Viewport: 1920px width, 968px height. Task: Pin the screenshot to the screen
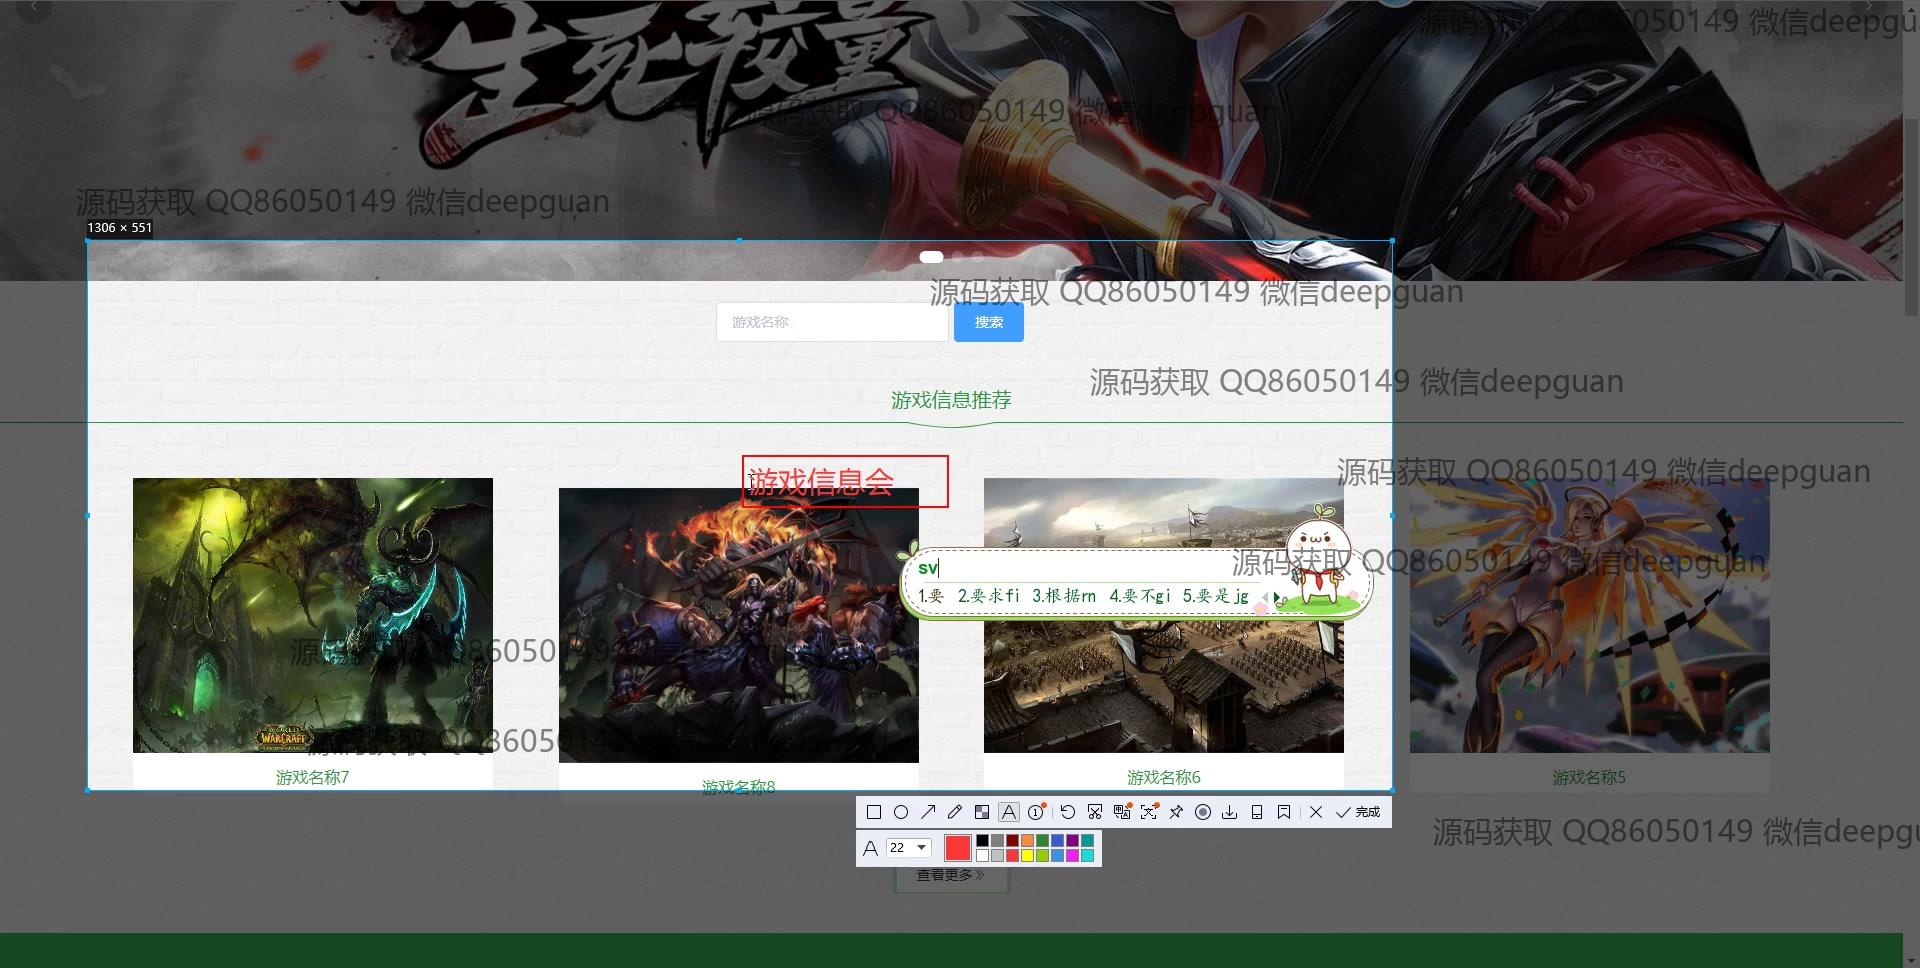(x=1176, y=812)
